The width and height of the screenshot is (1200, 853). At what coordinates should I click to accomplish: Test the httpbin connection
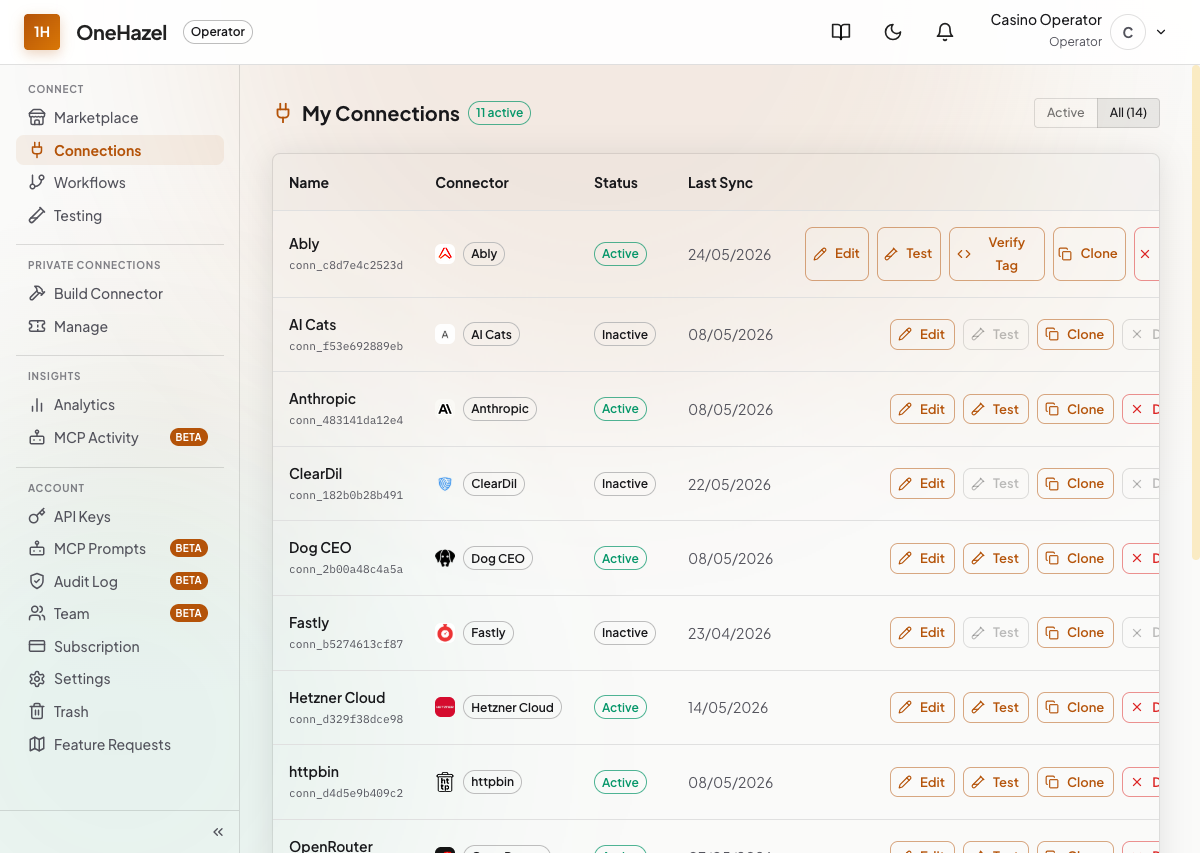point(996,782)
